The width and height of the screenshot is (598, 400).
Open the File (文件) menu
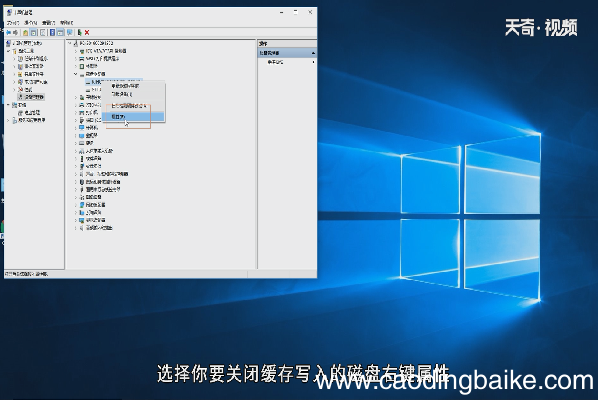pos(13,22)
